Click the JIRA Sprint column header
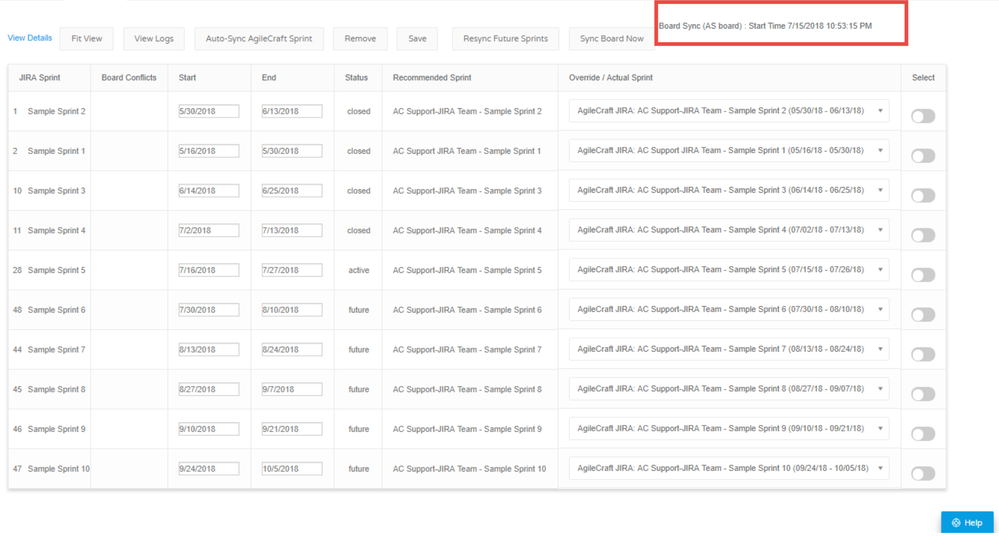 click(40, 78)
